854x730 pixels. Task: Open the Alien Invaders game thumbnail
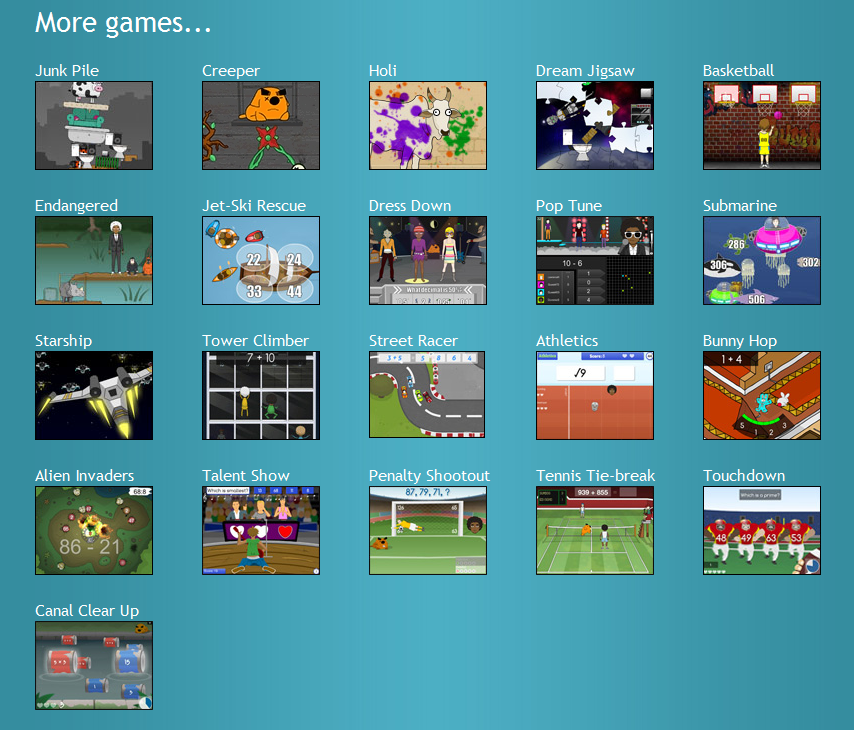pos(94,531)
